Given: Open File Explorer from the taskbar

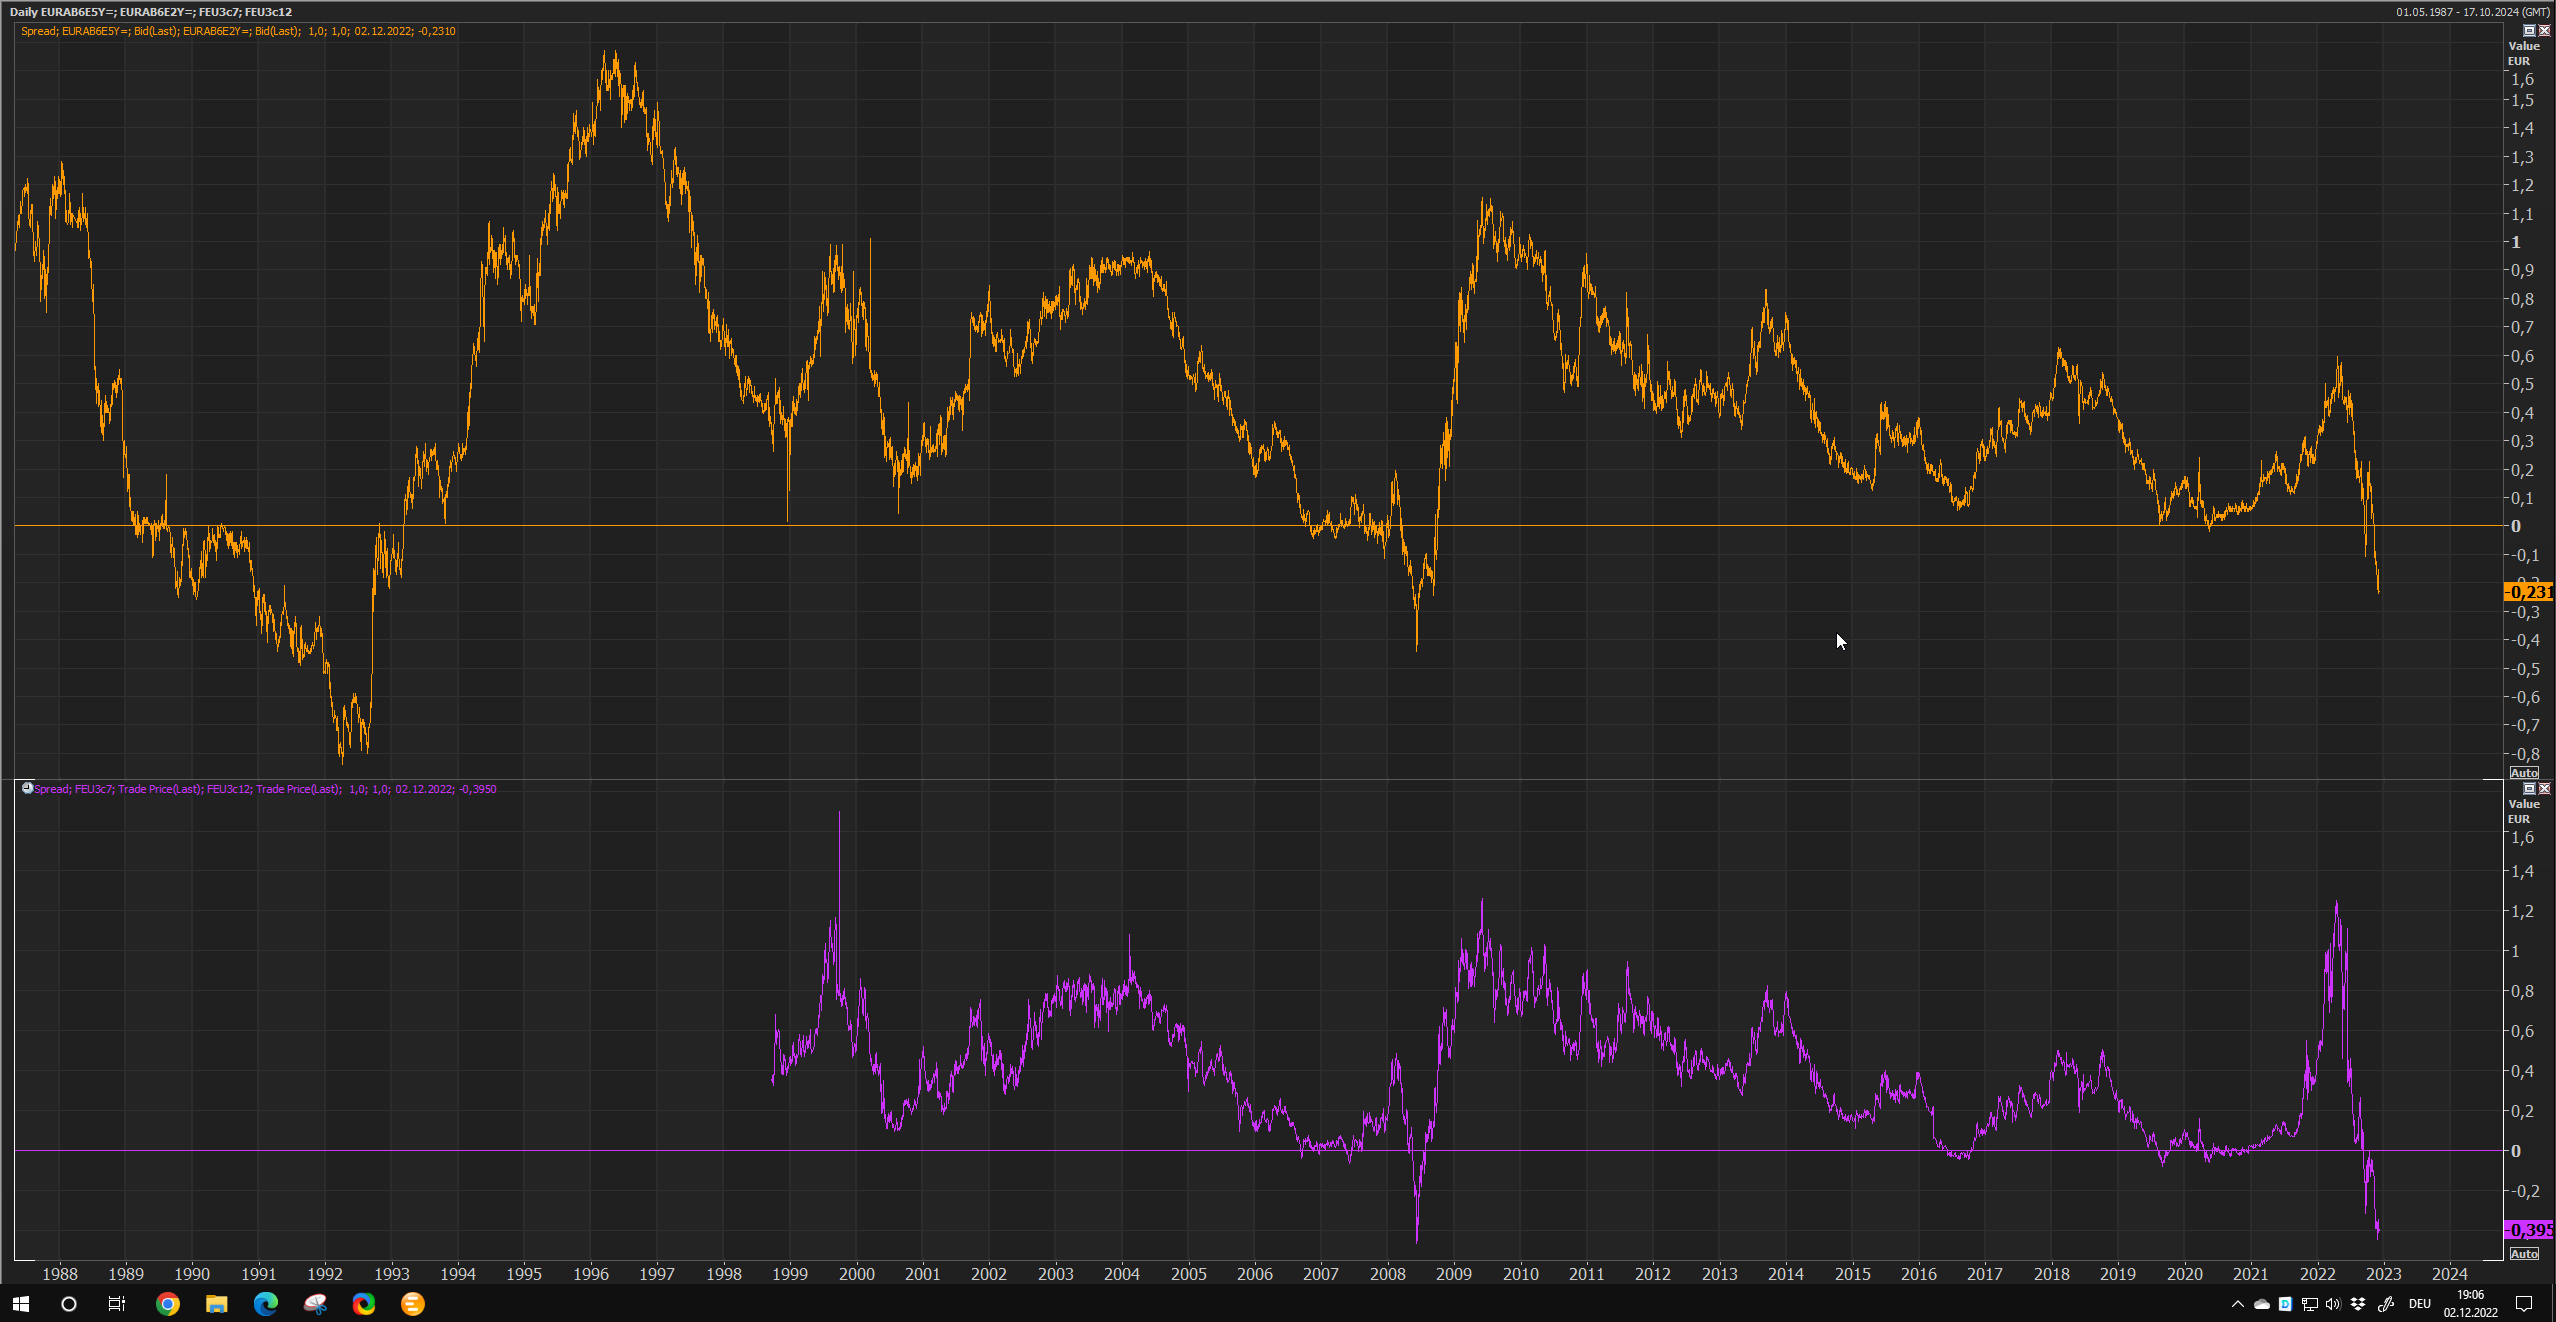Looking at the screenshot, I should (x=216, y=1304).
